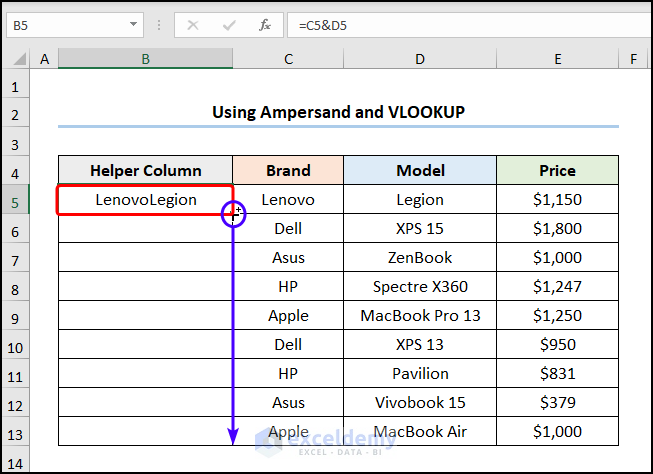Select the empty Helper Column cell in row 12

point(145,402)
